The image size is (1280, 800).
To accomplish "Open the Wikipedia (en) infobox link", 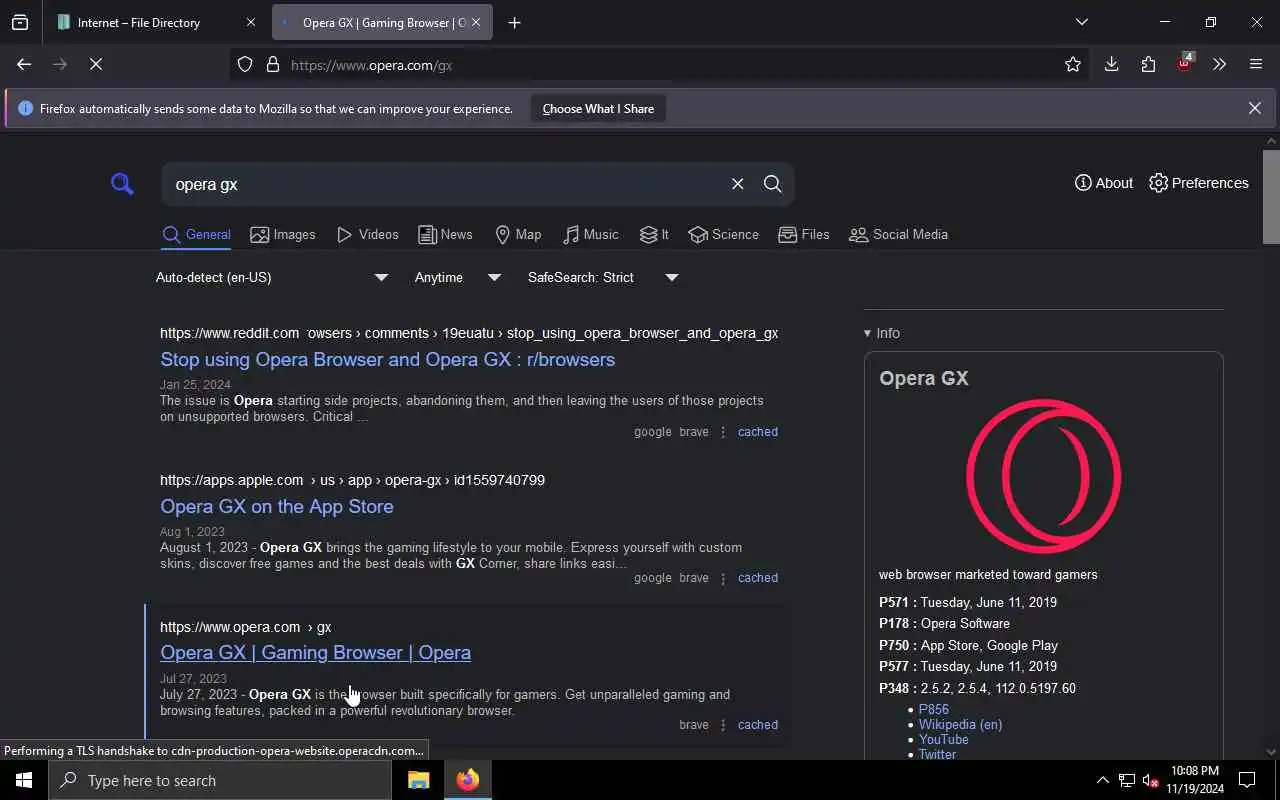I will tap(960, 725).
